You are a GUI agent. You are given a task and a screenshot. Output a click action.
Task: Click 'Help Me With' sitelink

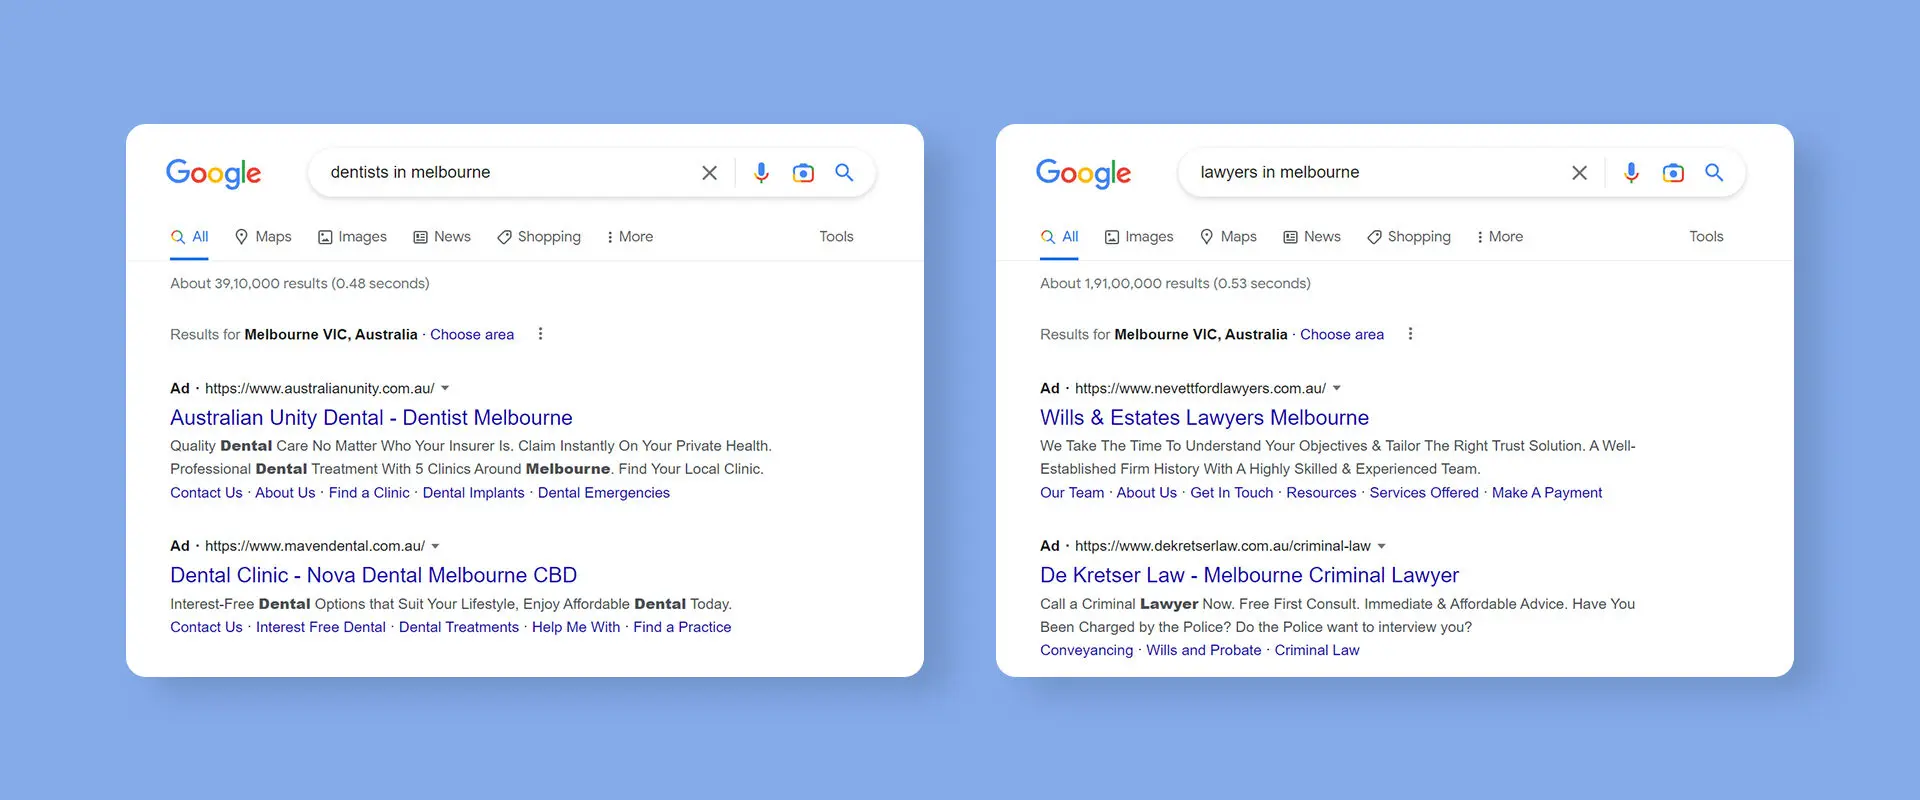[x=576, y=627]
